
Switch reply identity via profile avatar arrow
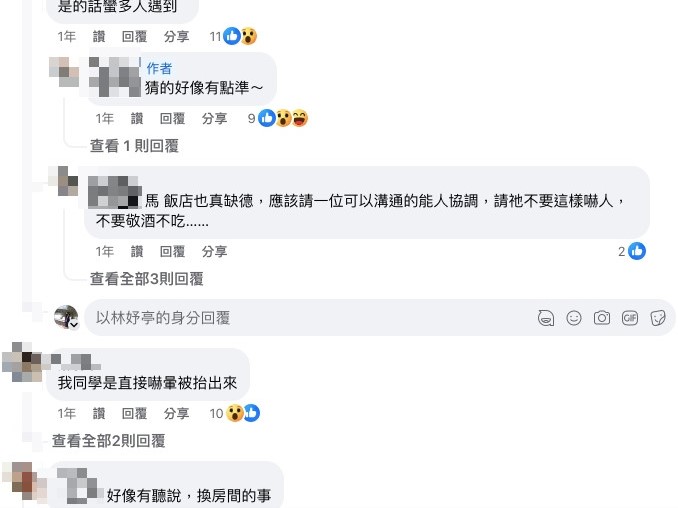point(74,325)
